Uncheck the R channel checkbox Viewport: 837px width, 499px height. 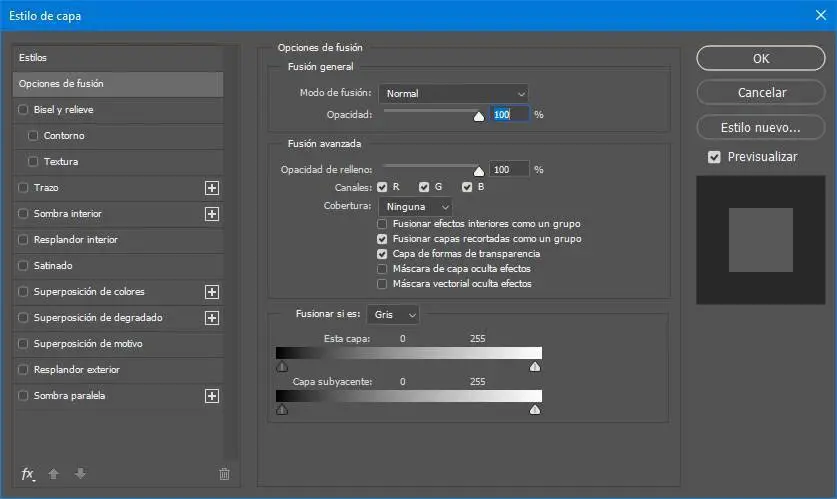(382, 187)
